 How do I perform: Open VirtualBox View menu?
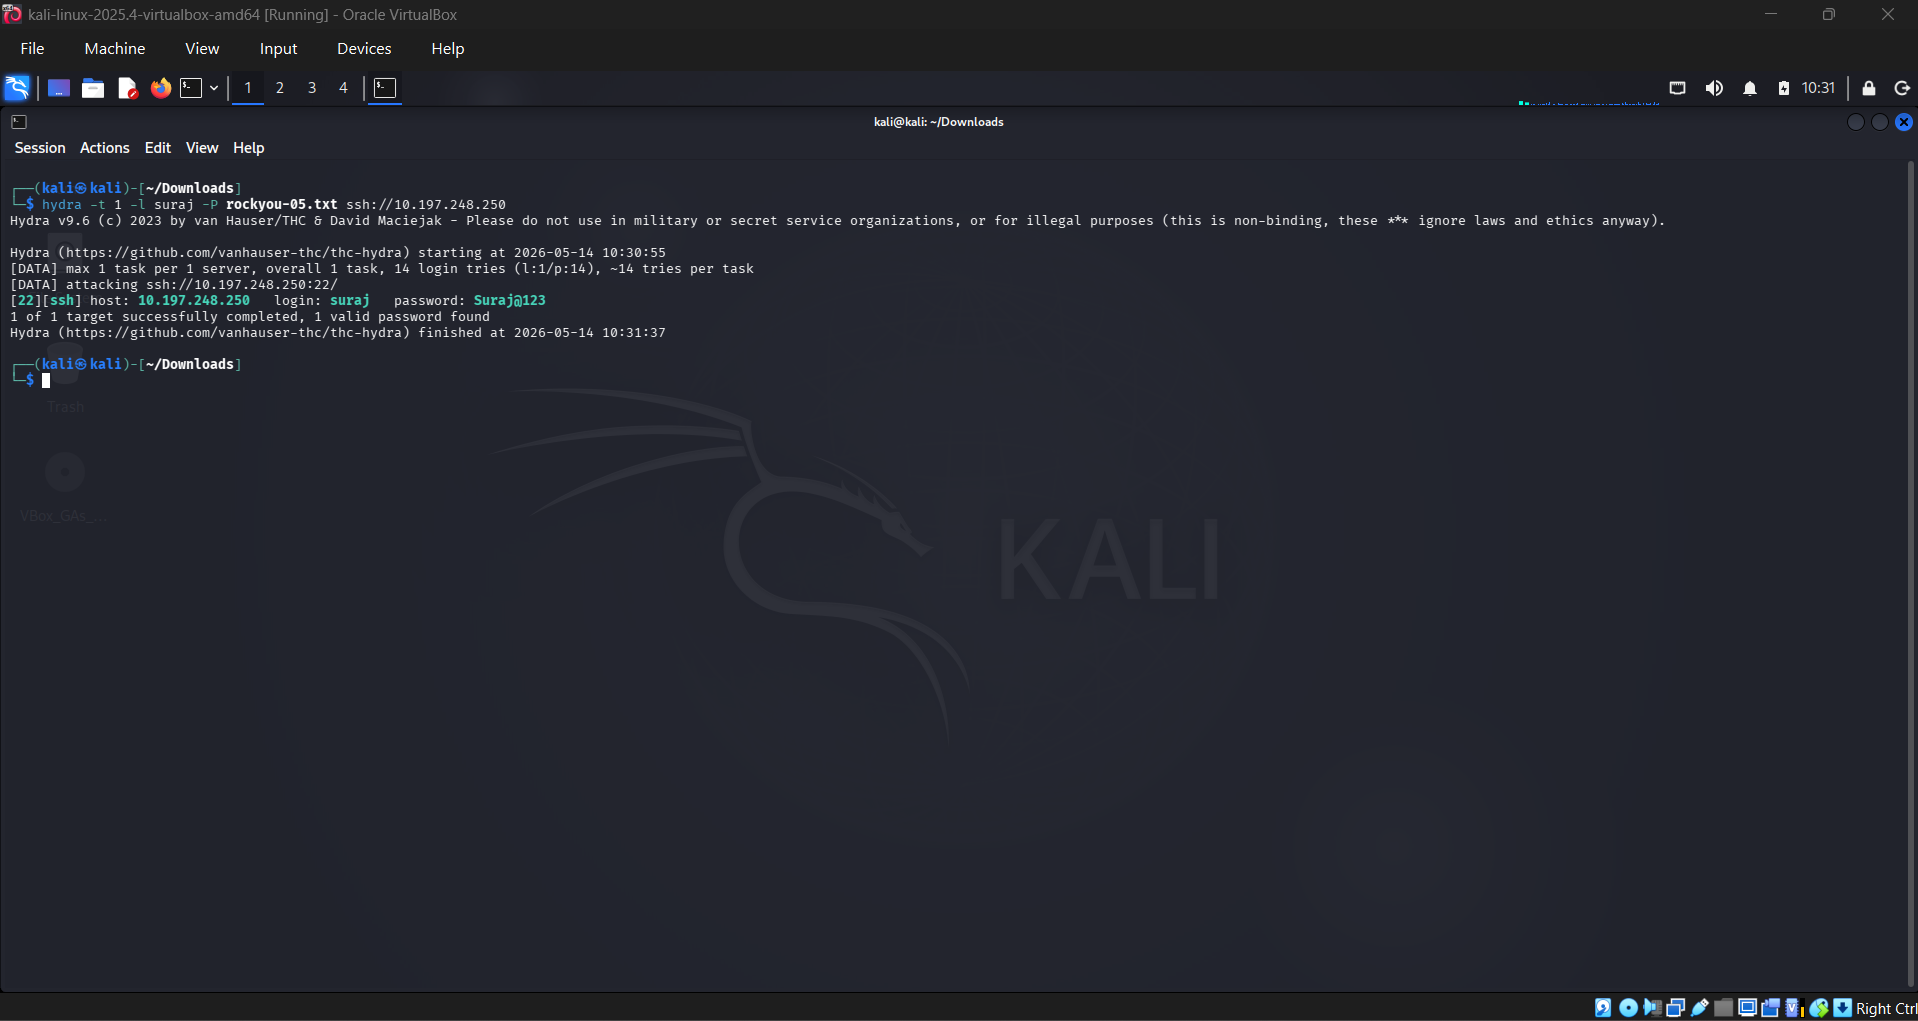202,49
